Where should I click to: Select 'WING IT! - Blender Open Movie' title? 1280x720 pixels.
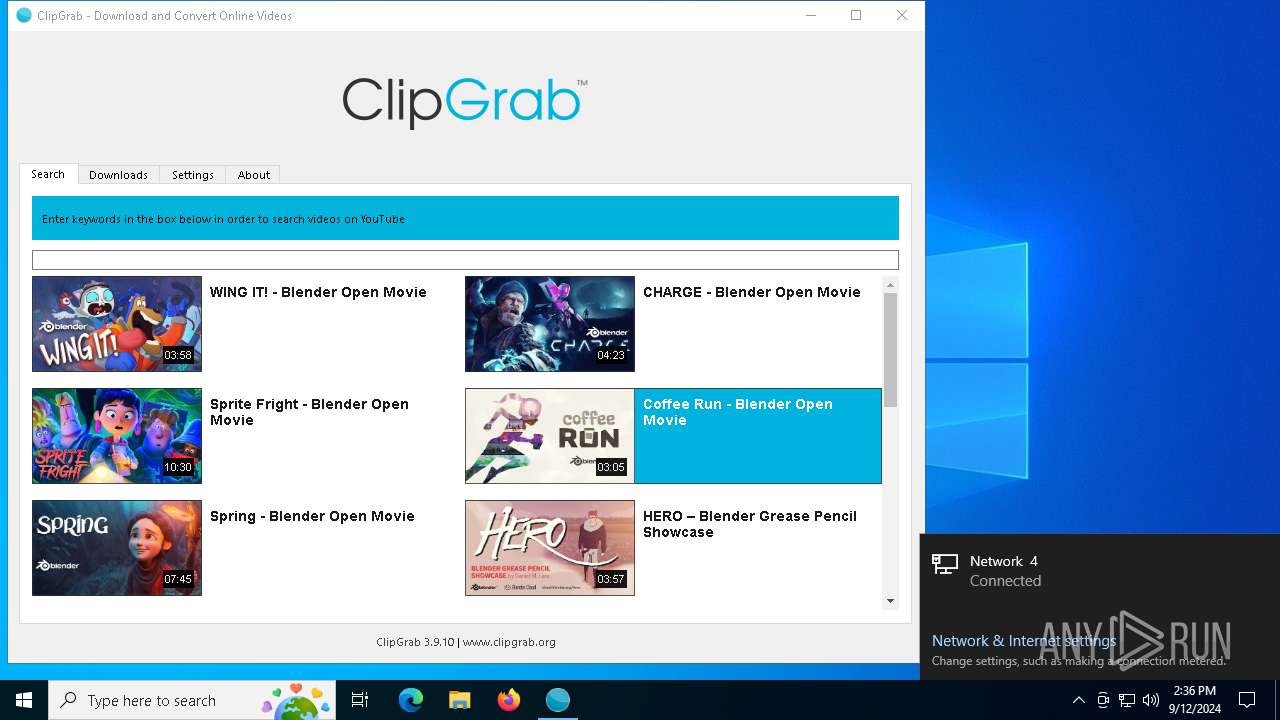tap(318, 292)
